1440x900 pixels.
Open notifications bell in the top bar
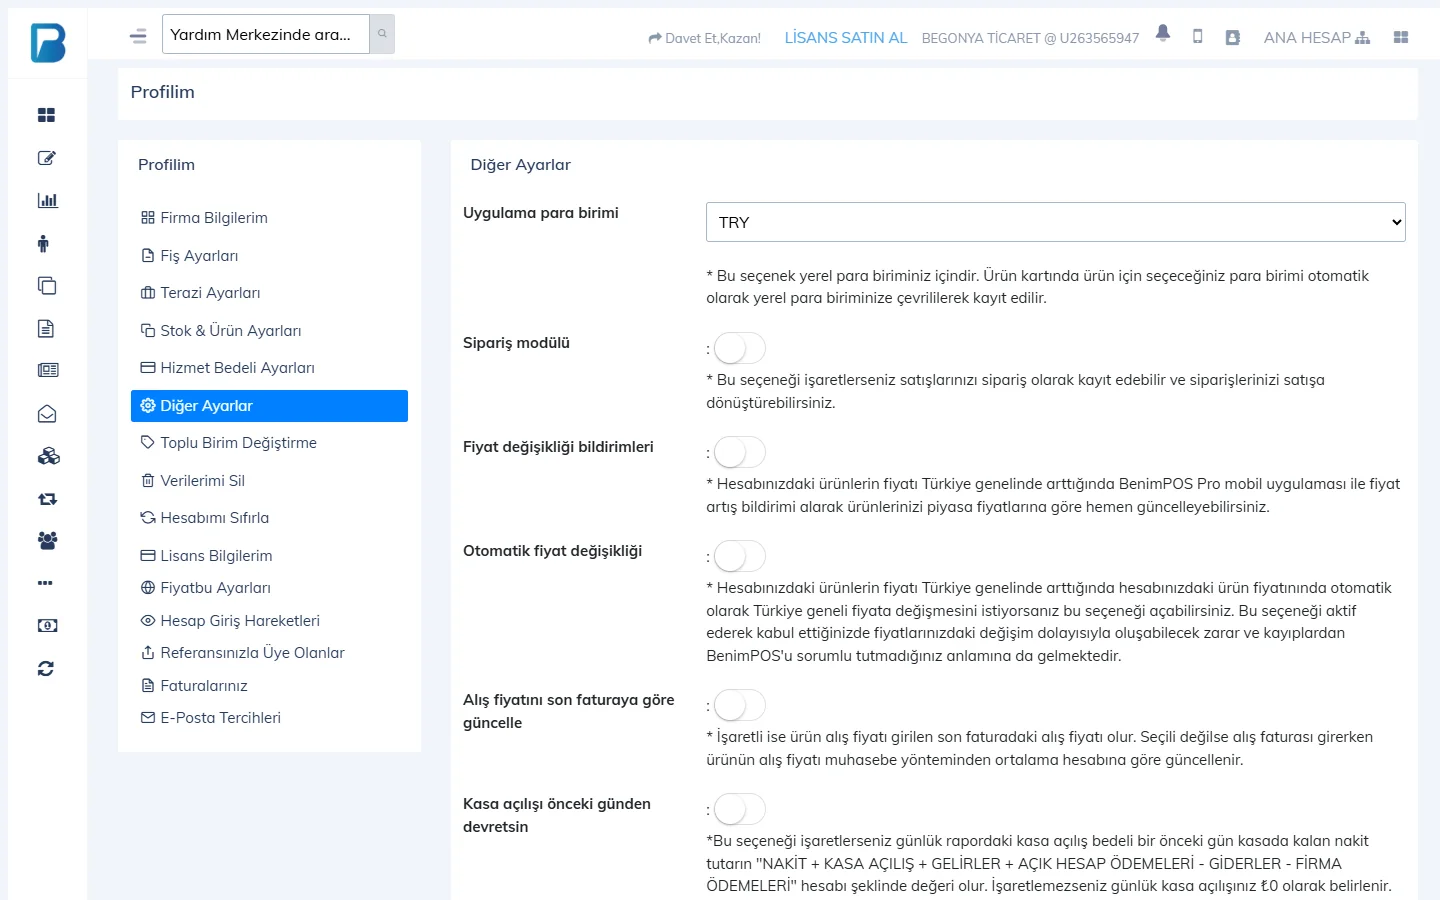1163,34
